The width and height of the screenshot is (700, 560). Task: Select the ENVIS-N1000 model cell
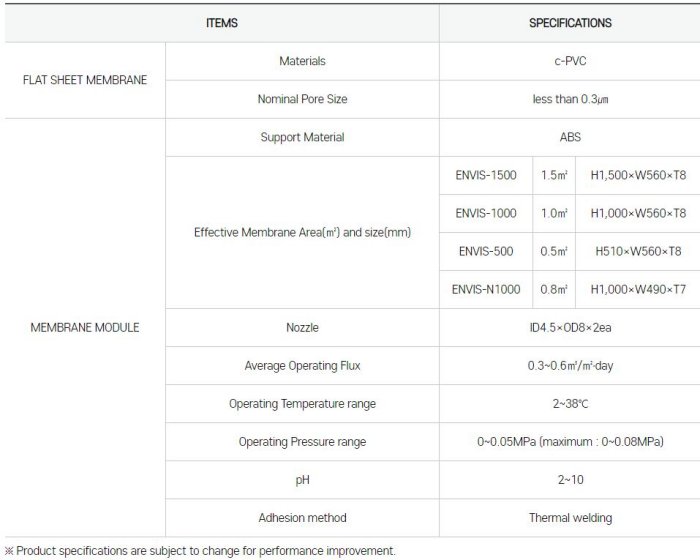pos(486,289)
